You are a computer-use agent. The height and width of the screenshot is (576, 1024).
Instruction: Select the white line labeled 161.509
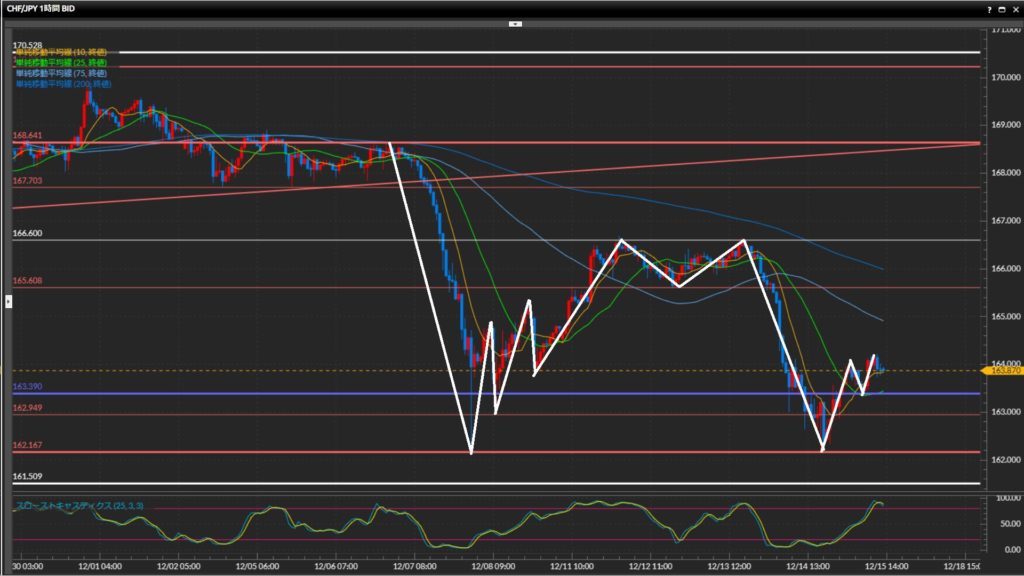300,484
